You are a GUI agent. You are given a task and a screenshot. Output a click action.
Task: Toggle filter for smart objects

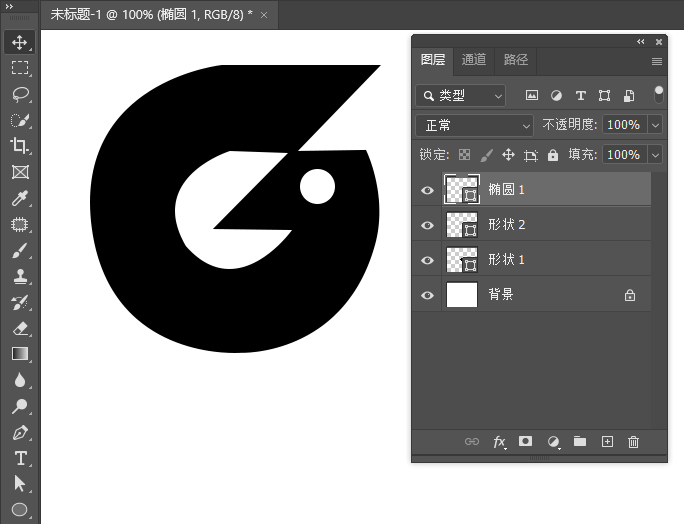(629, 96)
